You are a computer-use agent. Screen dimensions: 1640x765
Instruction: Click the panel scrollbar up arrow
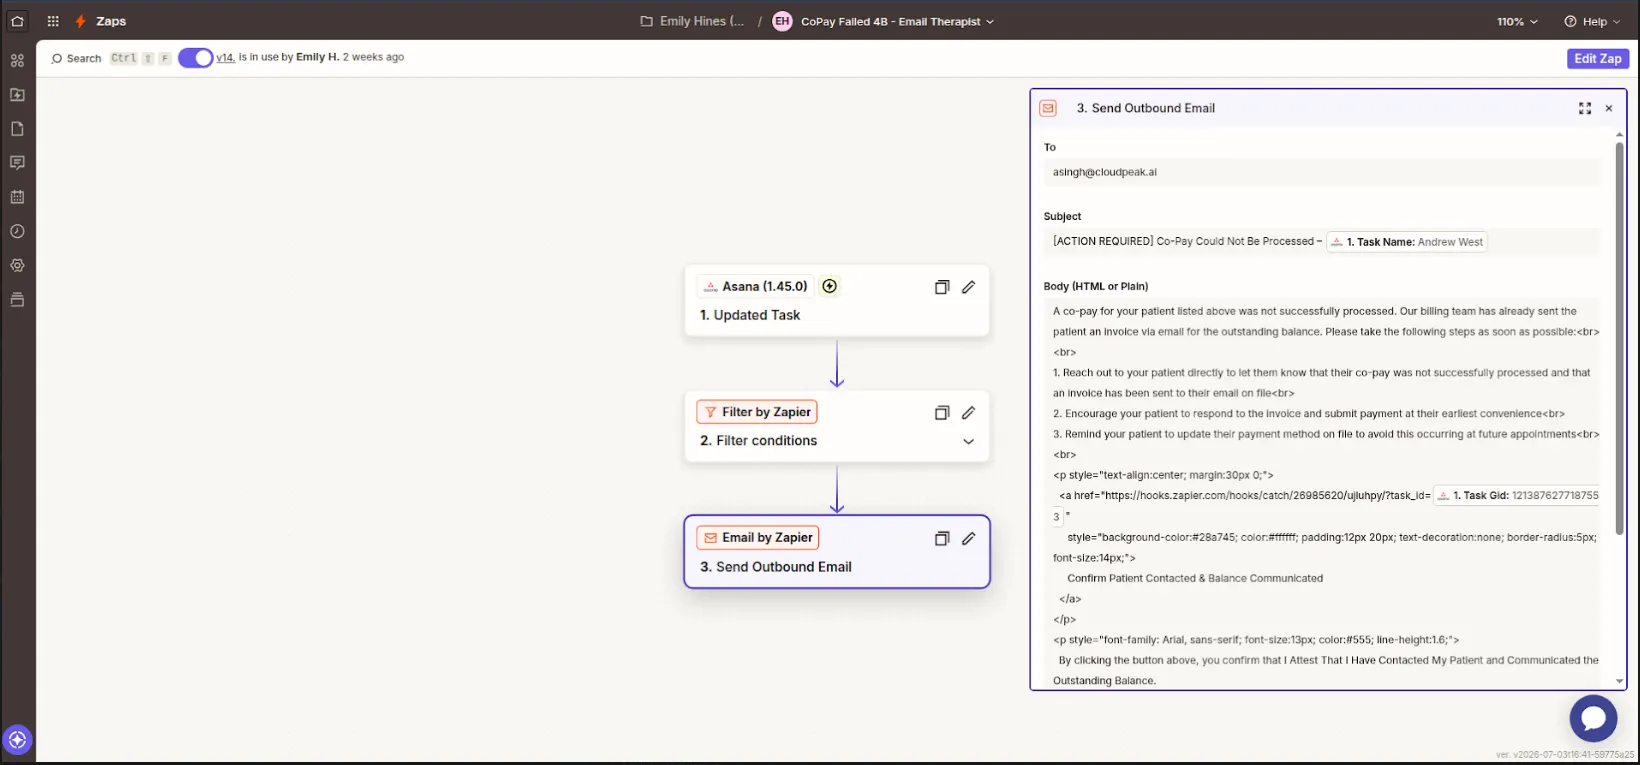[1620, 134]
